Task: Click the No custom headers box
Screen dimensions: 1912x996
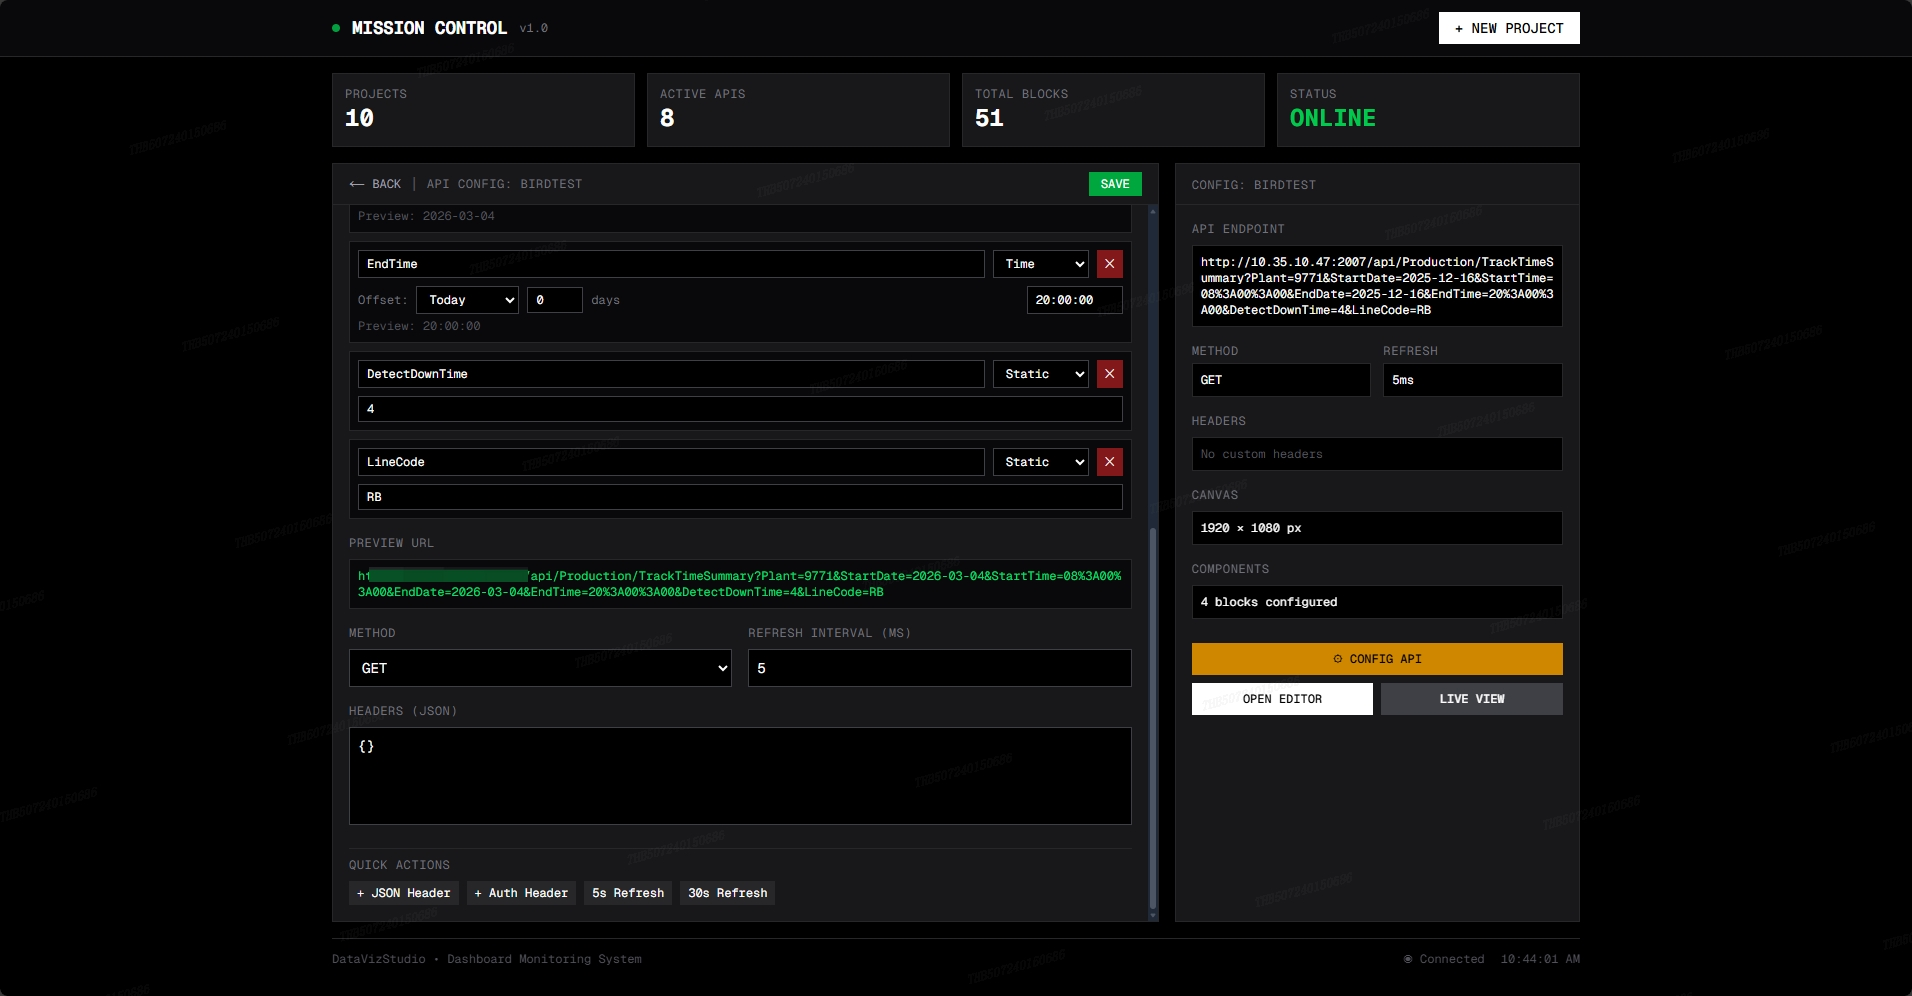Action: tap(1377, 454)
